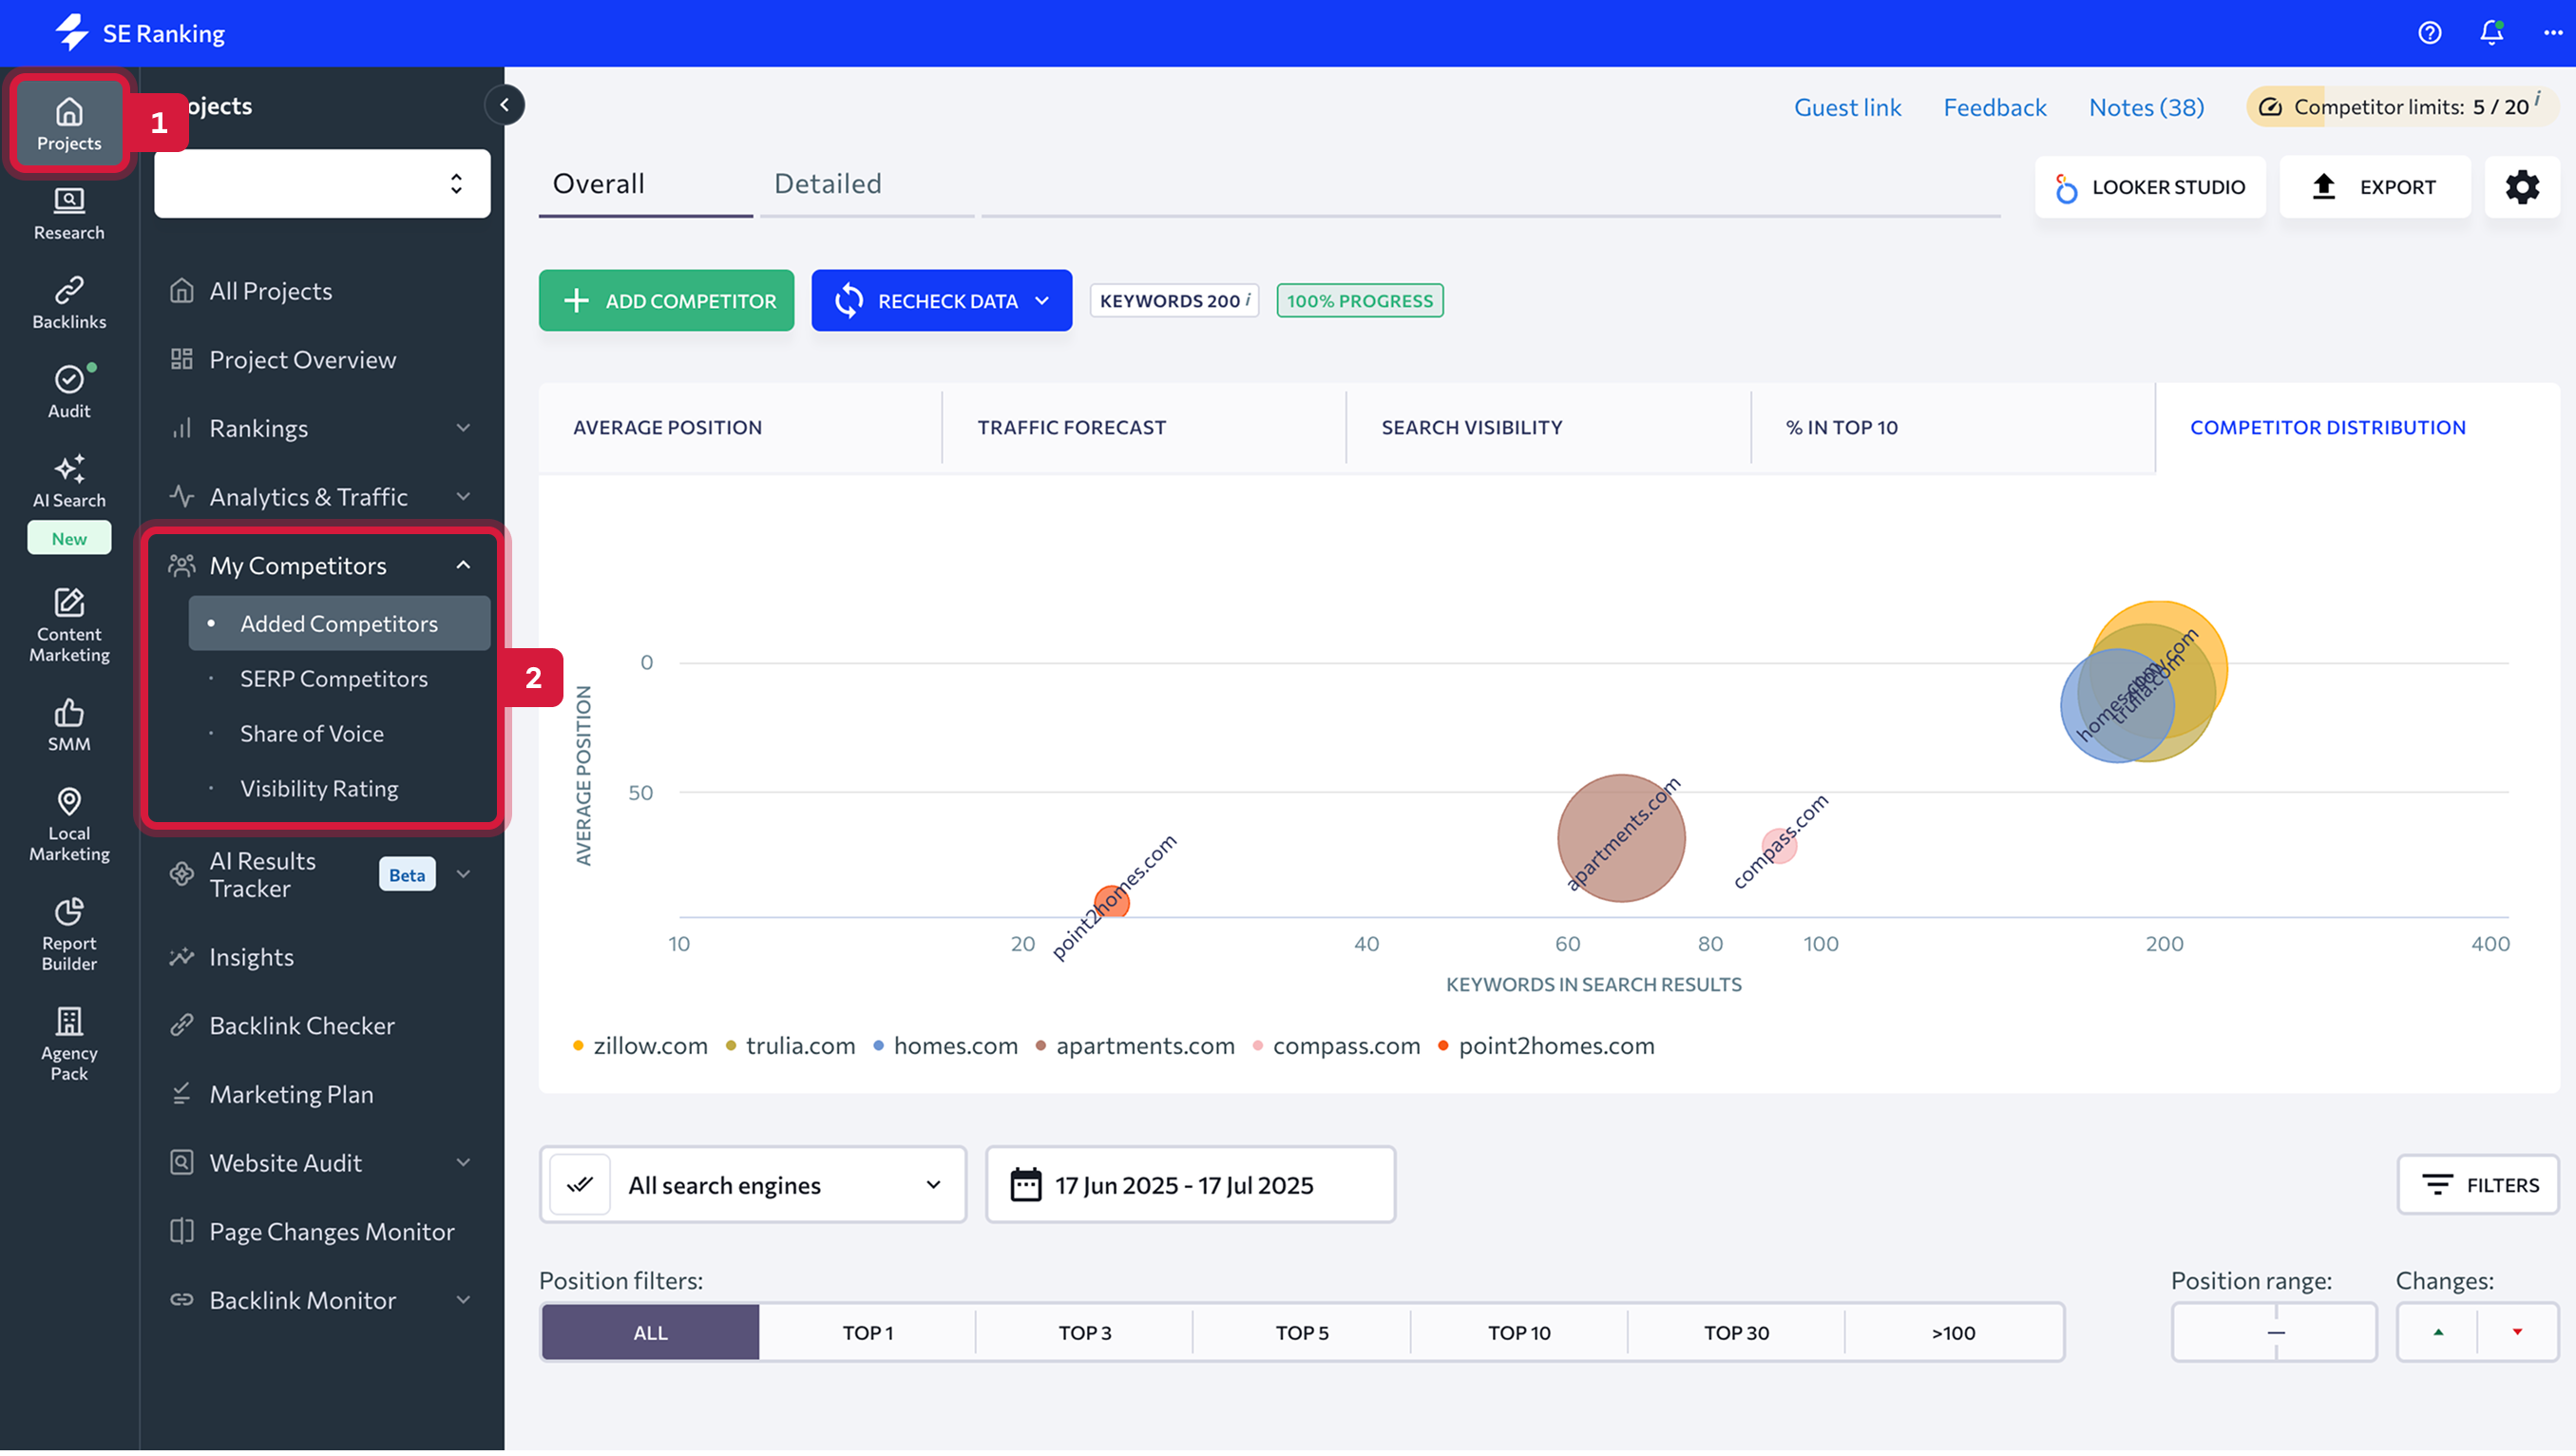Select the TOP 1 position filter
2576x1456 pixels.
tap(867, 1333)
